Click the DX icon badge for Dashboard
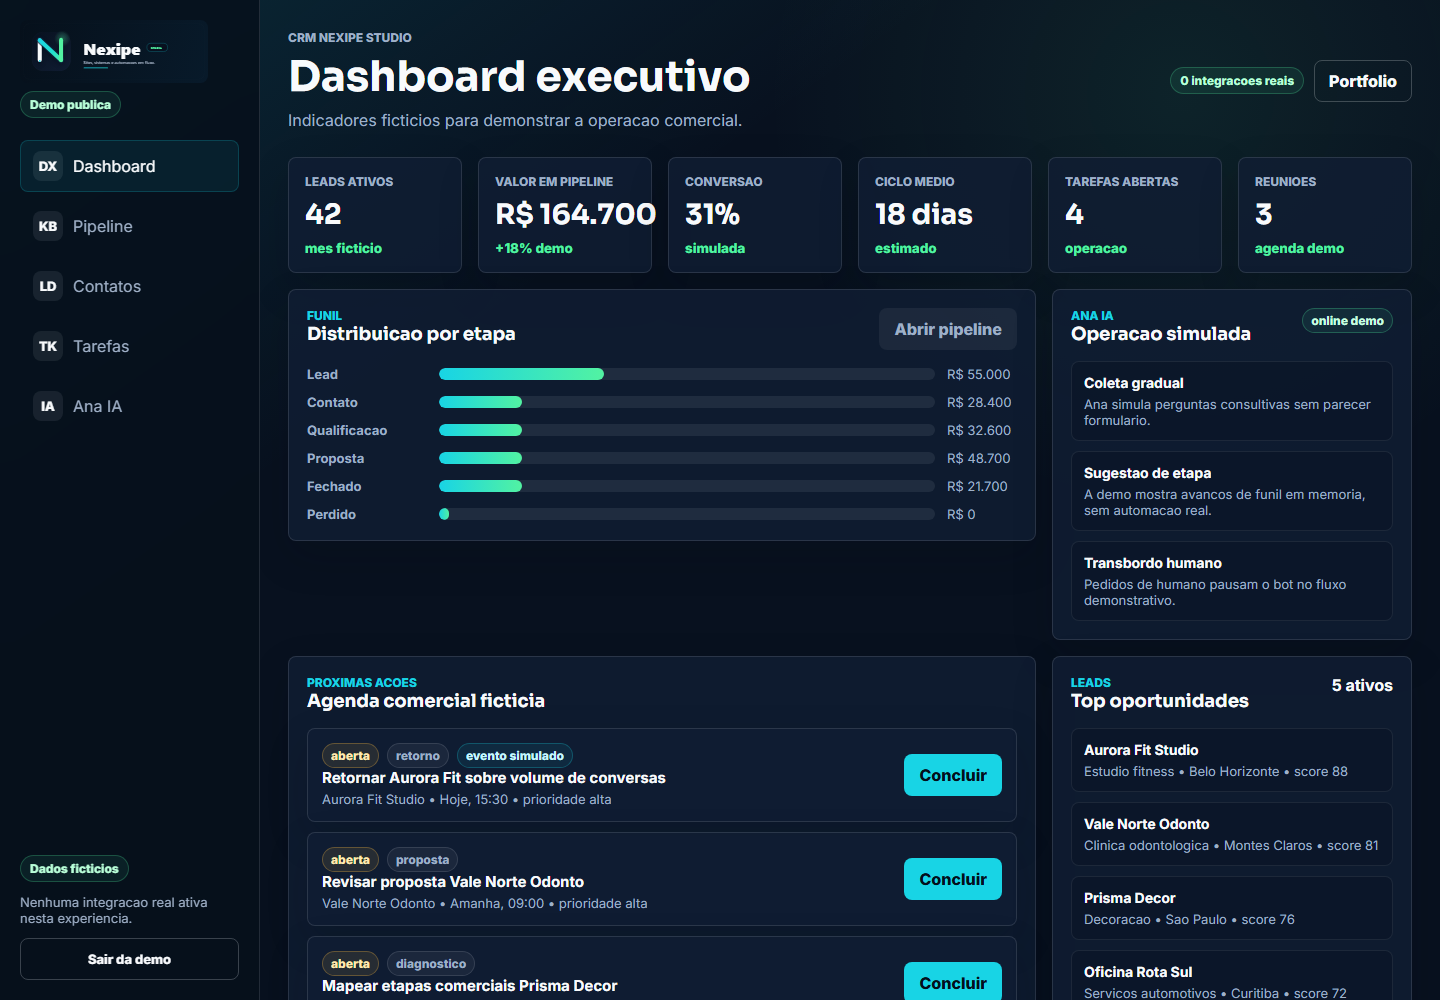The width and height of the screenshot is (1440, 1000). click(x=48, y=166)
